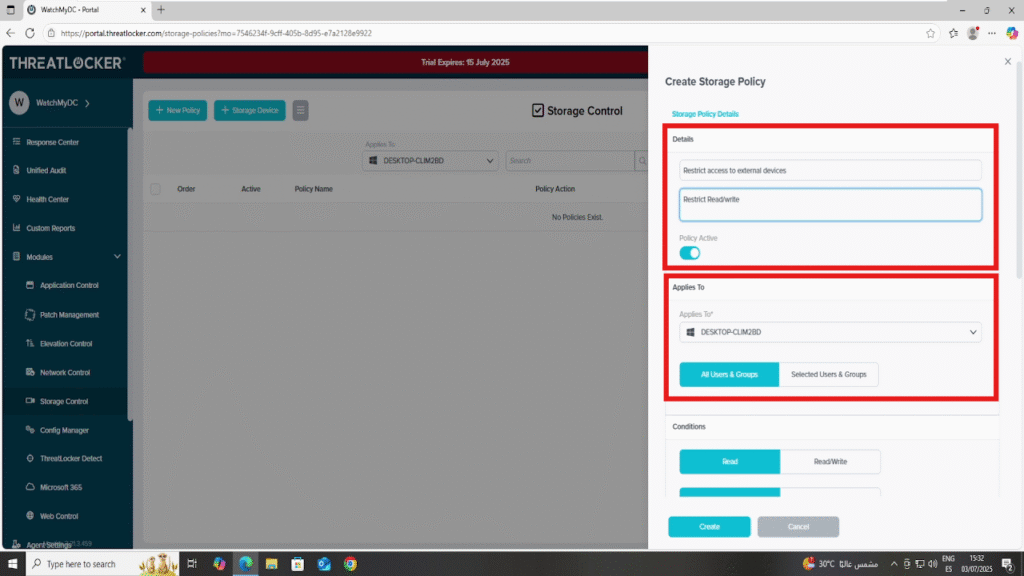
Task: Go back in the browser
Action: (10, 33)
